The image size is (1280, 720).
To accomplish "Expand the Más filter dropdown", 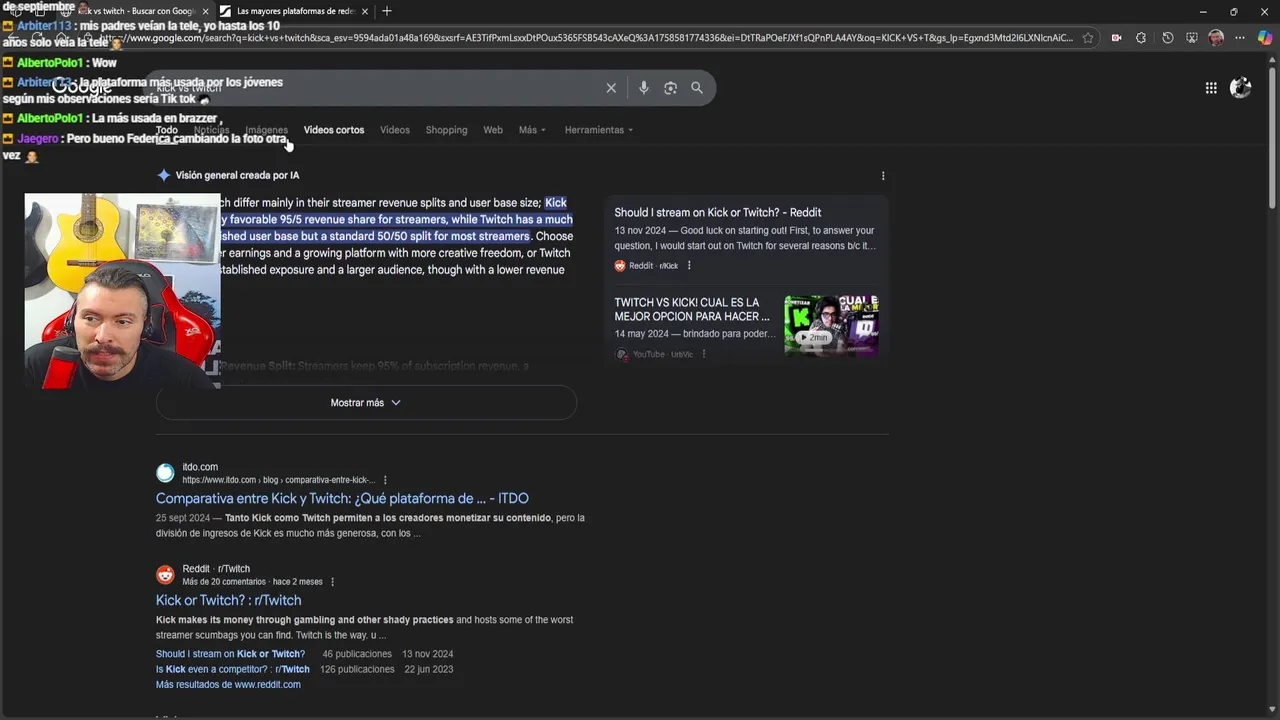I will click(532, 130).
